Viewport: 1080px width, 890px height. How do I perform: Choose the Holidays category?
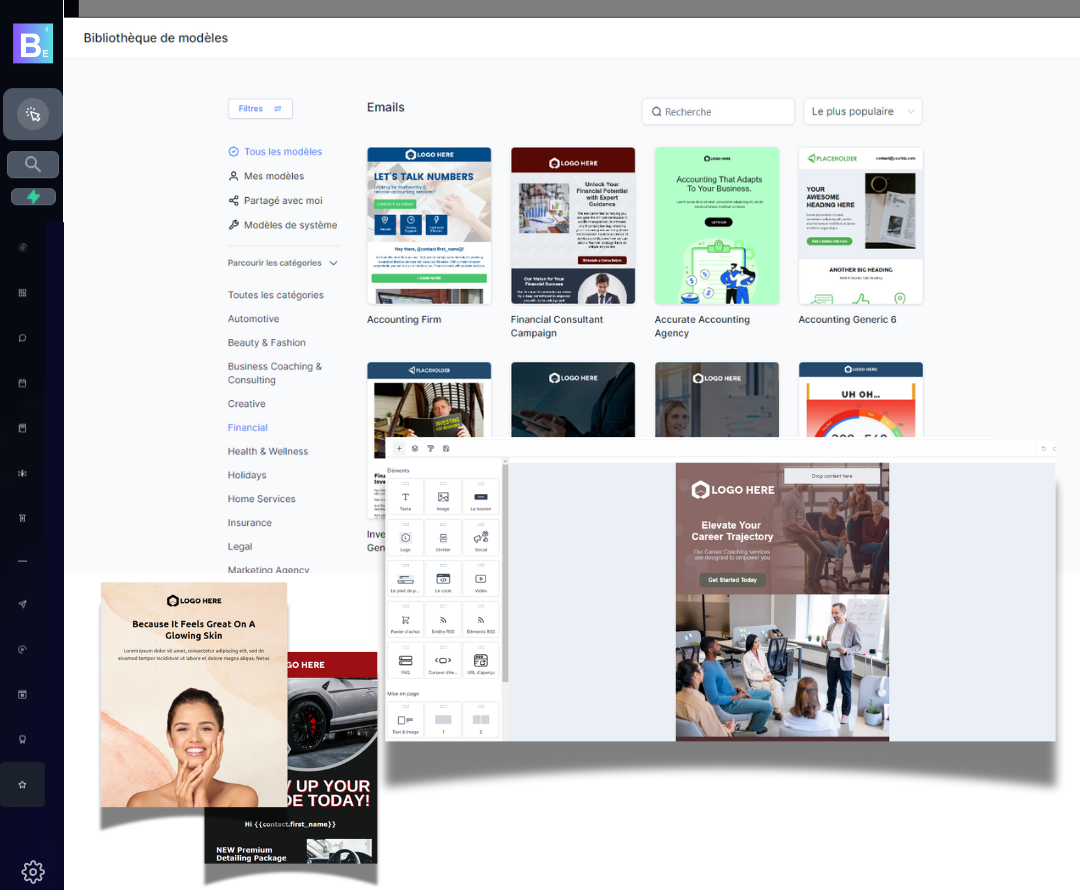click(x=247, y=475)
